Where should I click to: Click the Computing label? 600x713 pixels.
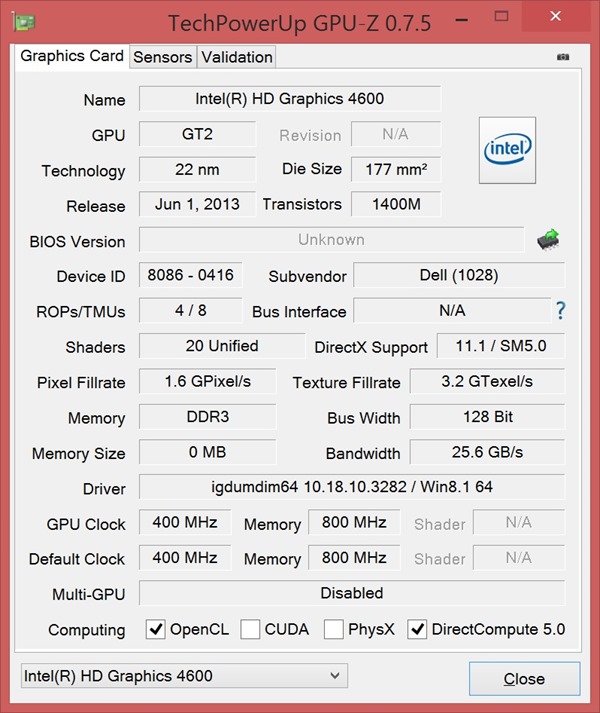(86, 630)
